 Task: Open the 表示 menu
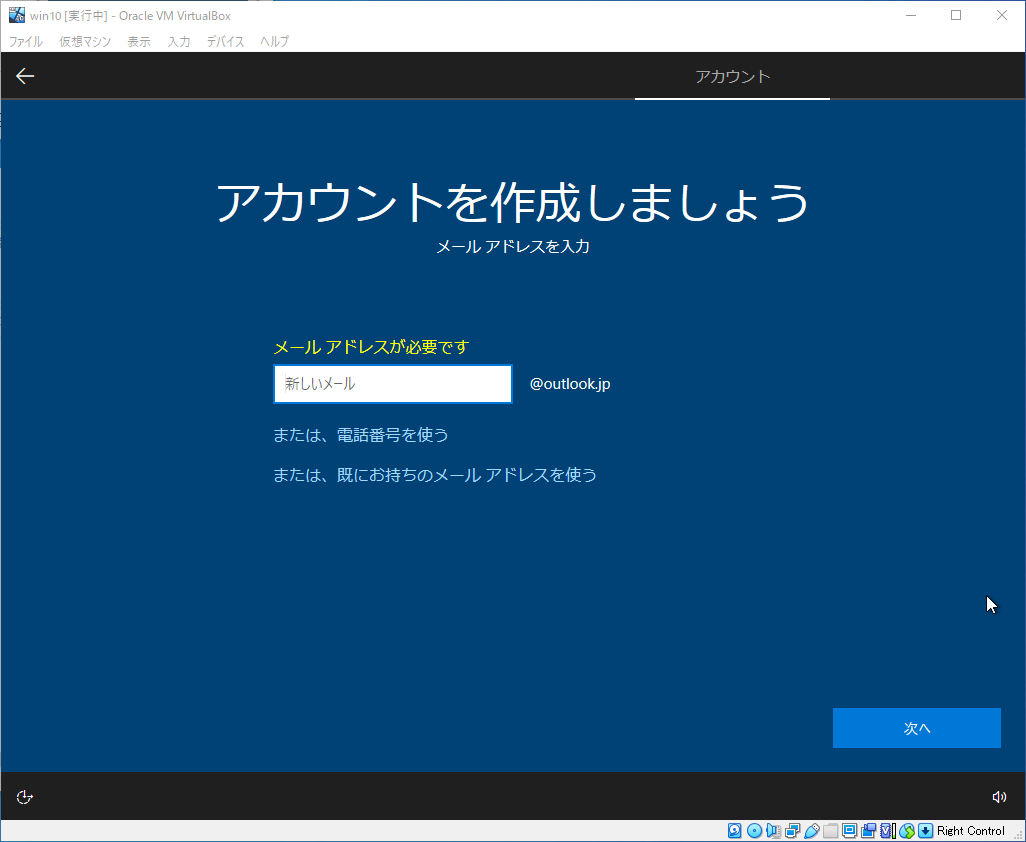(139, 41)
